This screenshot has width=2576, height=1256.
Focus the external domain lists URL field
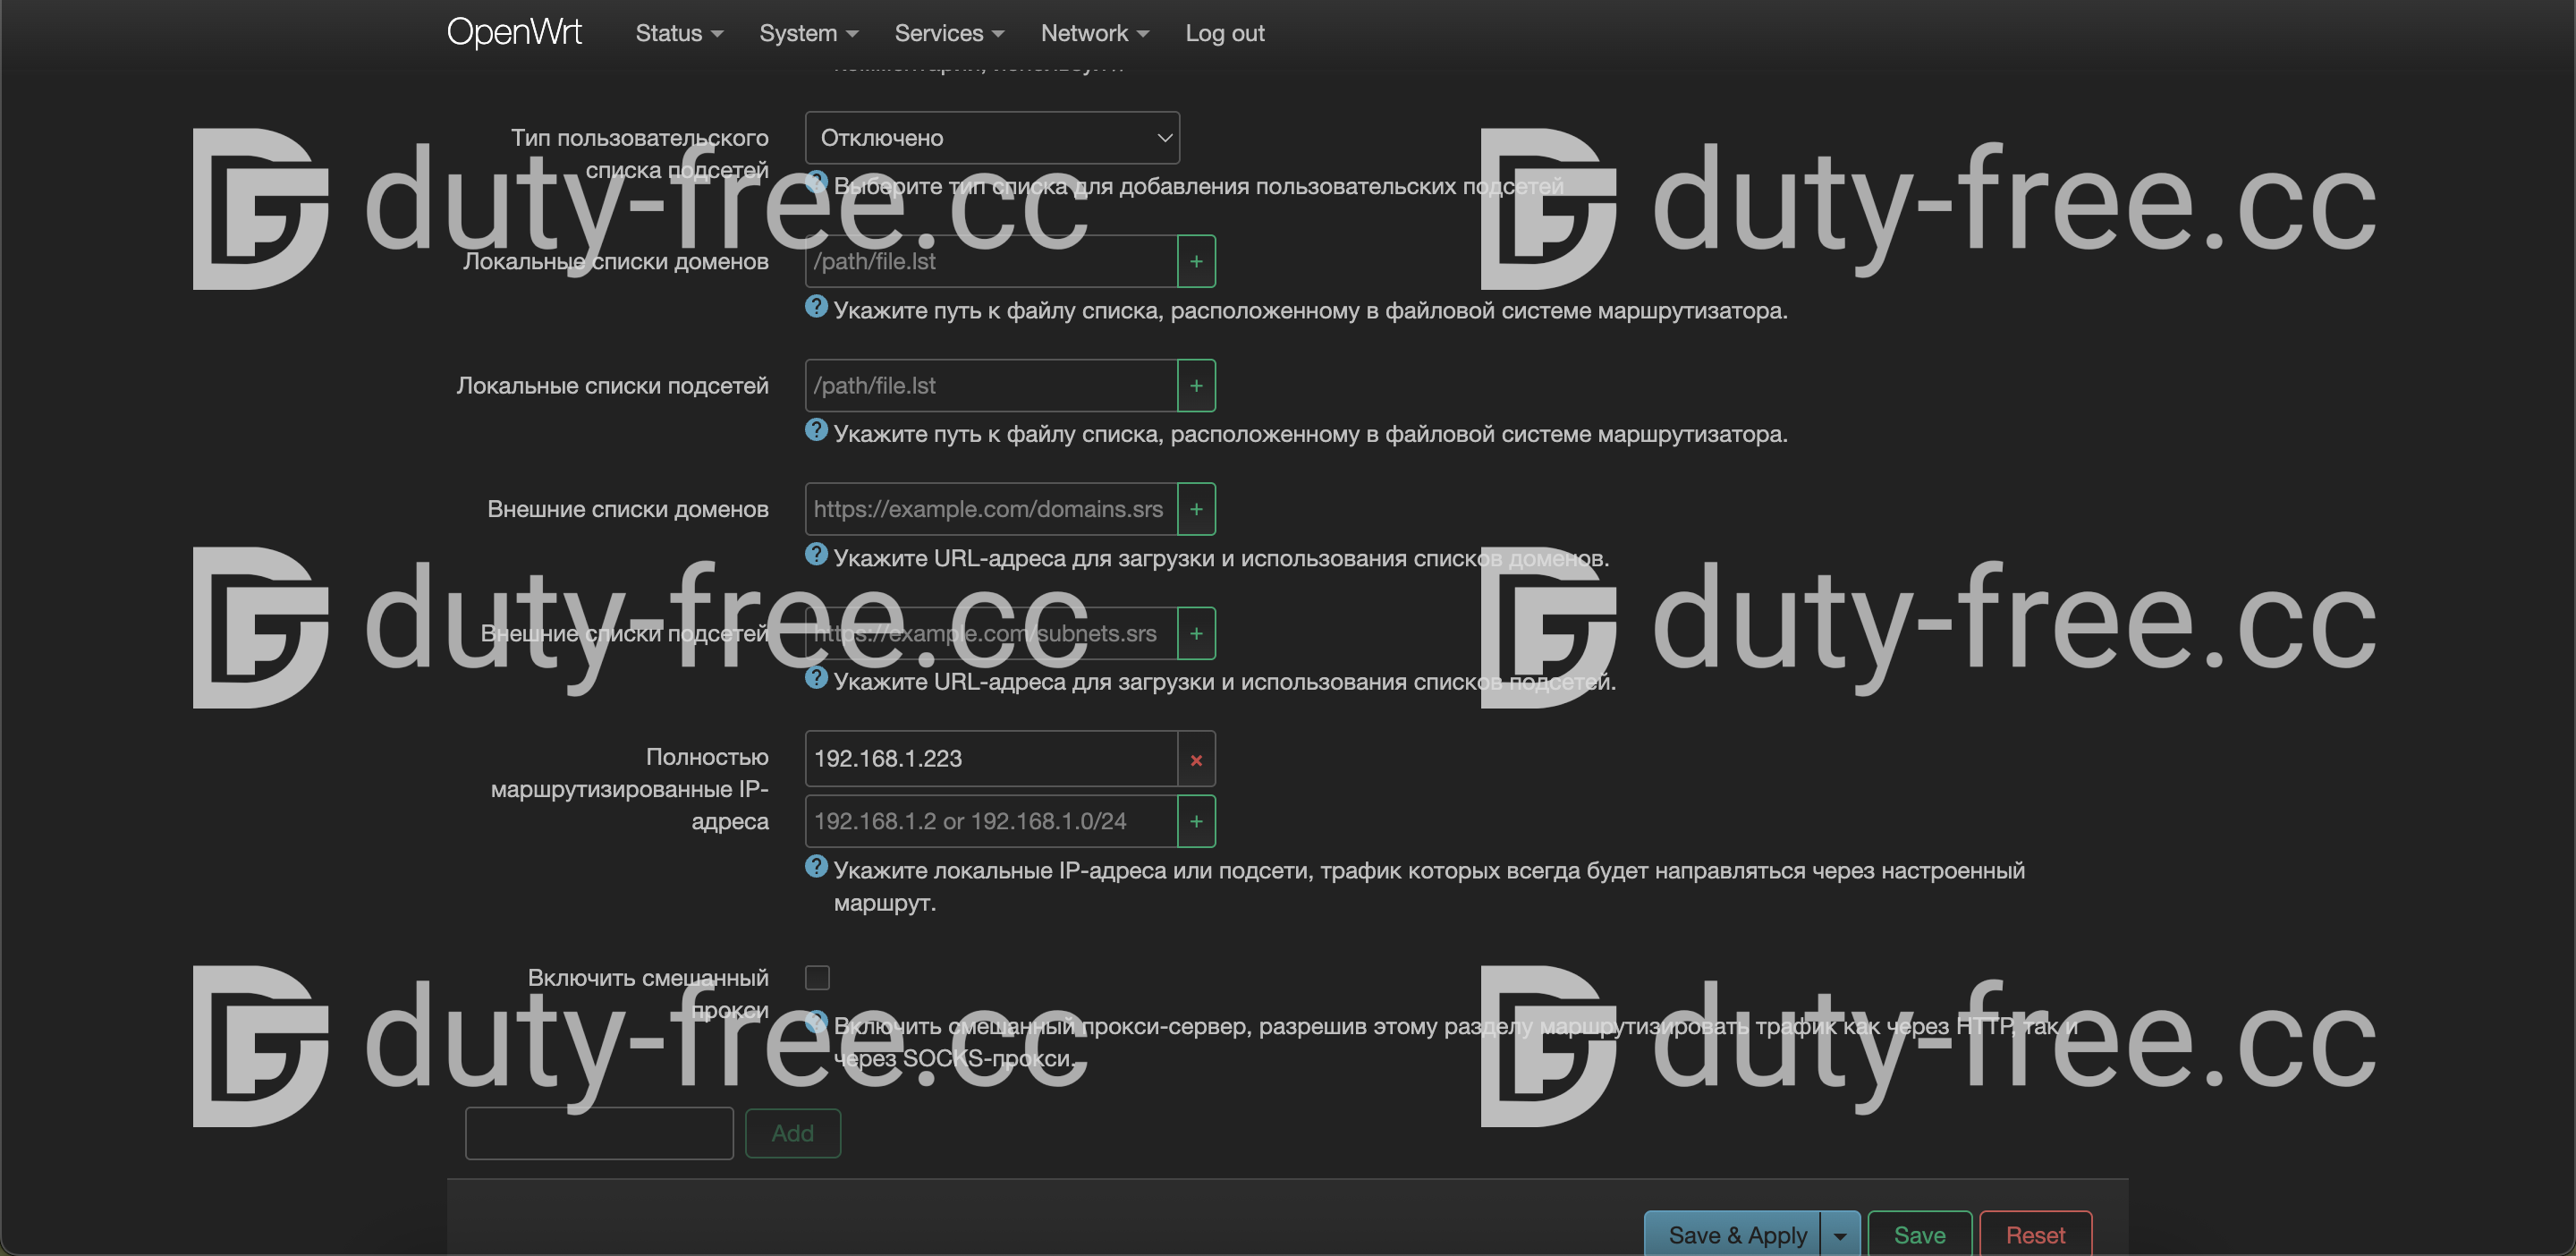click(x=990, y=510)
